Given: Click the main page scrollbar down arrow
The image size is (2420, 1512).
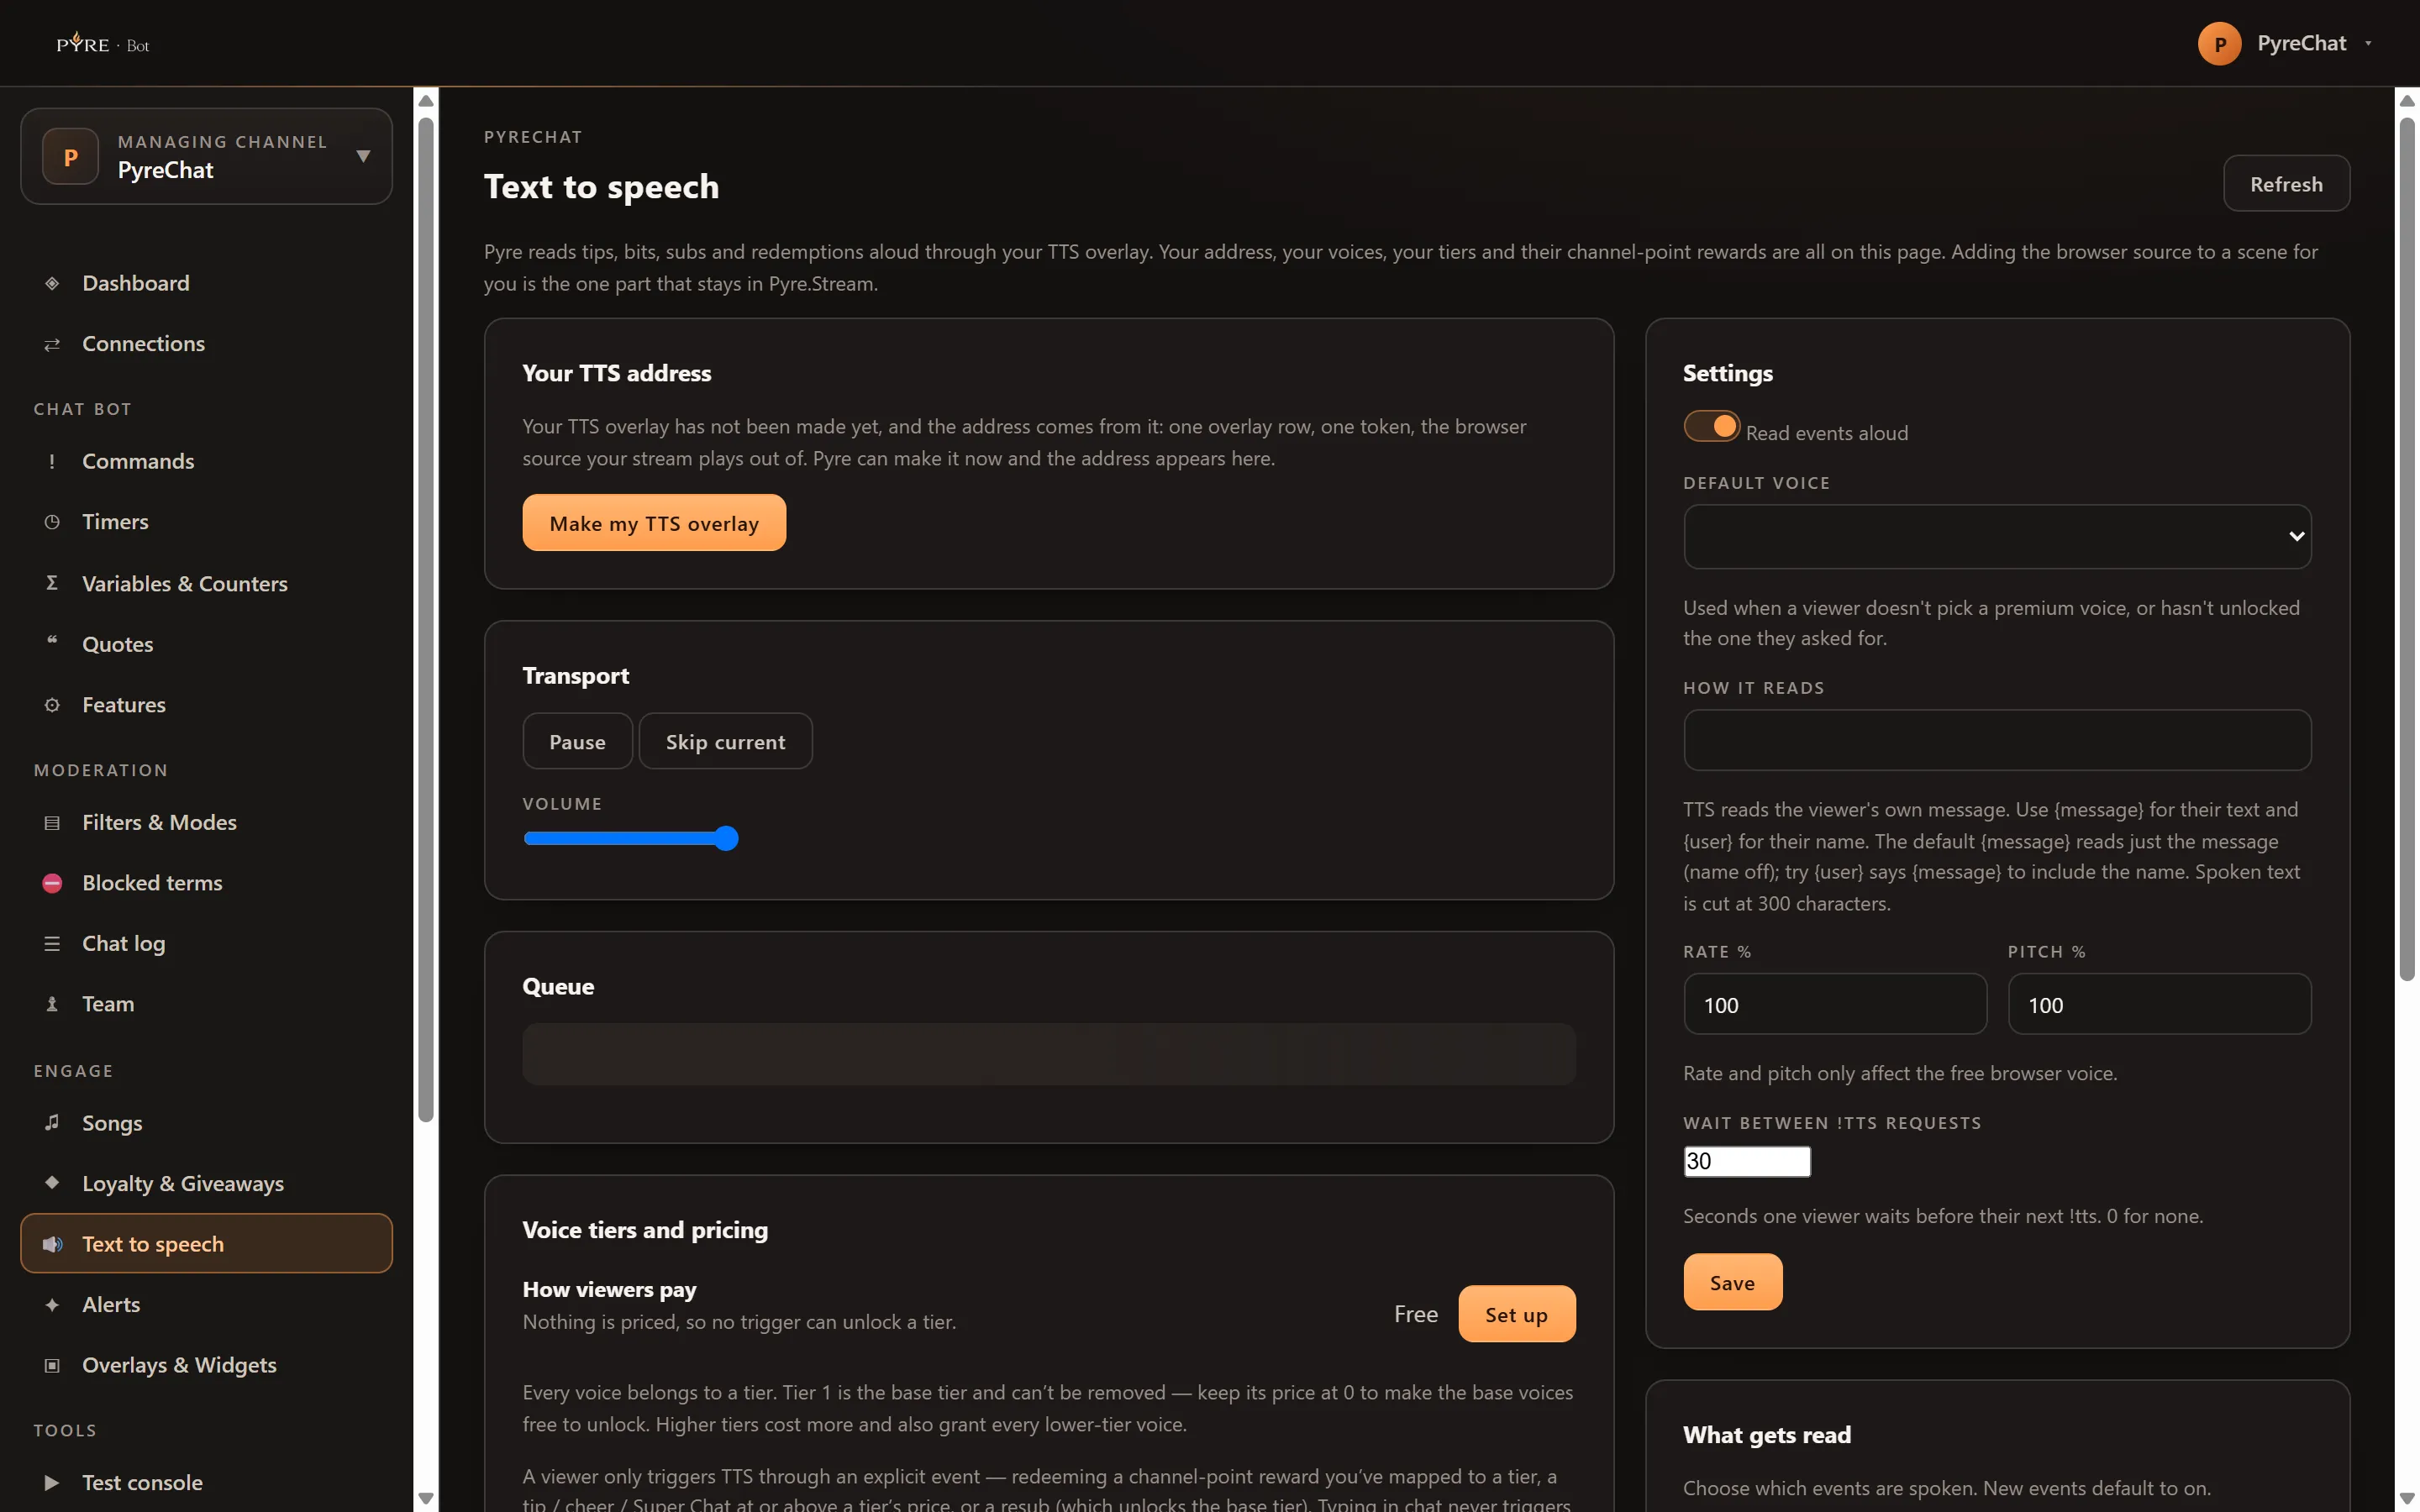Looking at the screenshot, I should pos(2407,1498).
